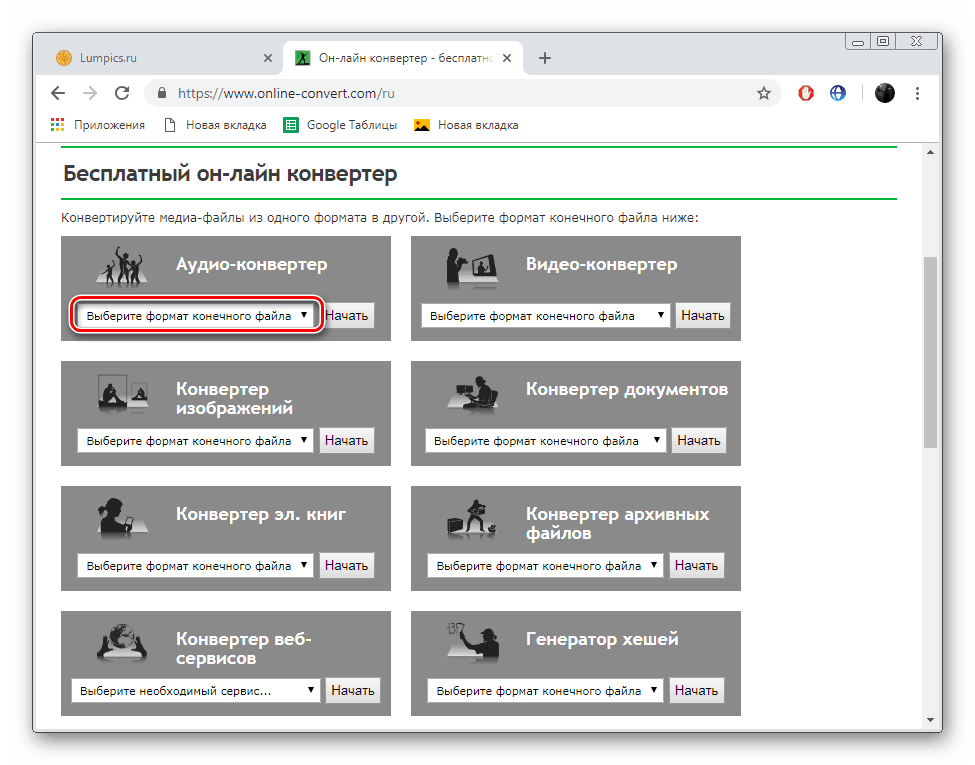This screenshot has height=765, width=975.
Task: Click the page reload icon
Action: click(x=122, y=92)
